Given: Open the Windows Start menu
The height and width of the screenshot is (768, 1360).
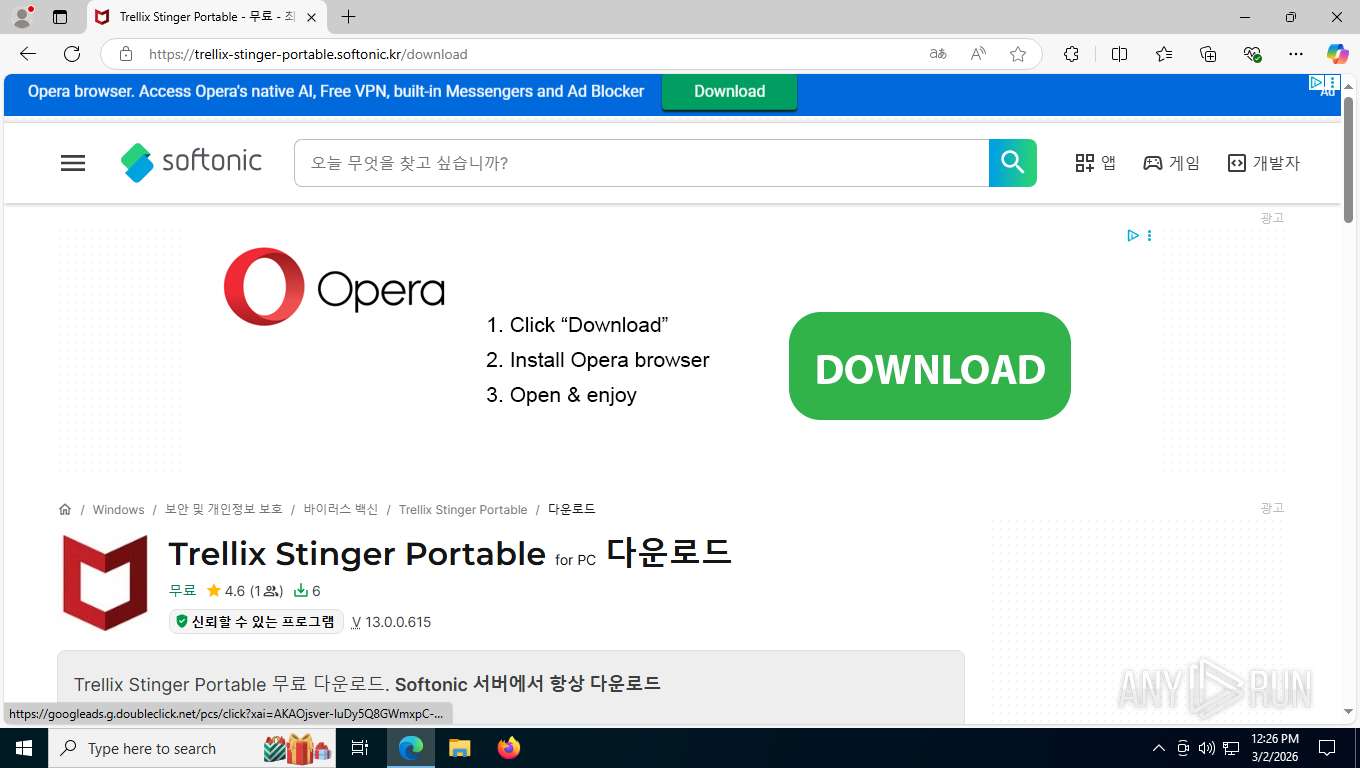Looking at the screenshot, I should pyautogui.click(x=23, y=748).
